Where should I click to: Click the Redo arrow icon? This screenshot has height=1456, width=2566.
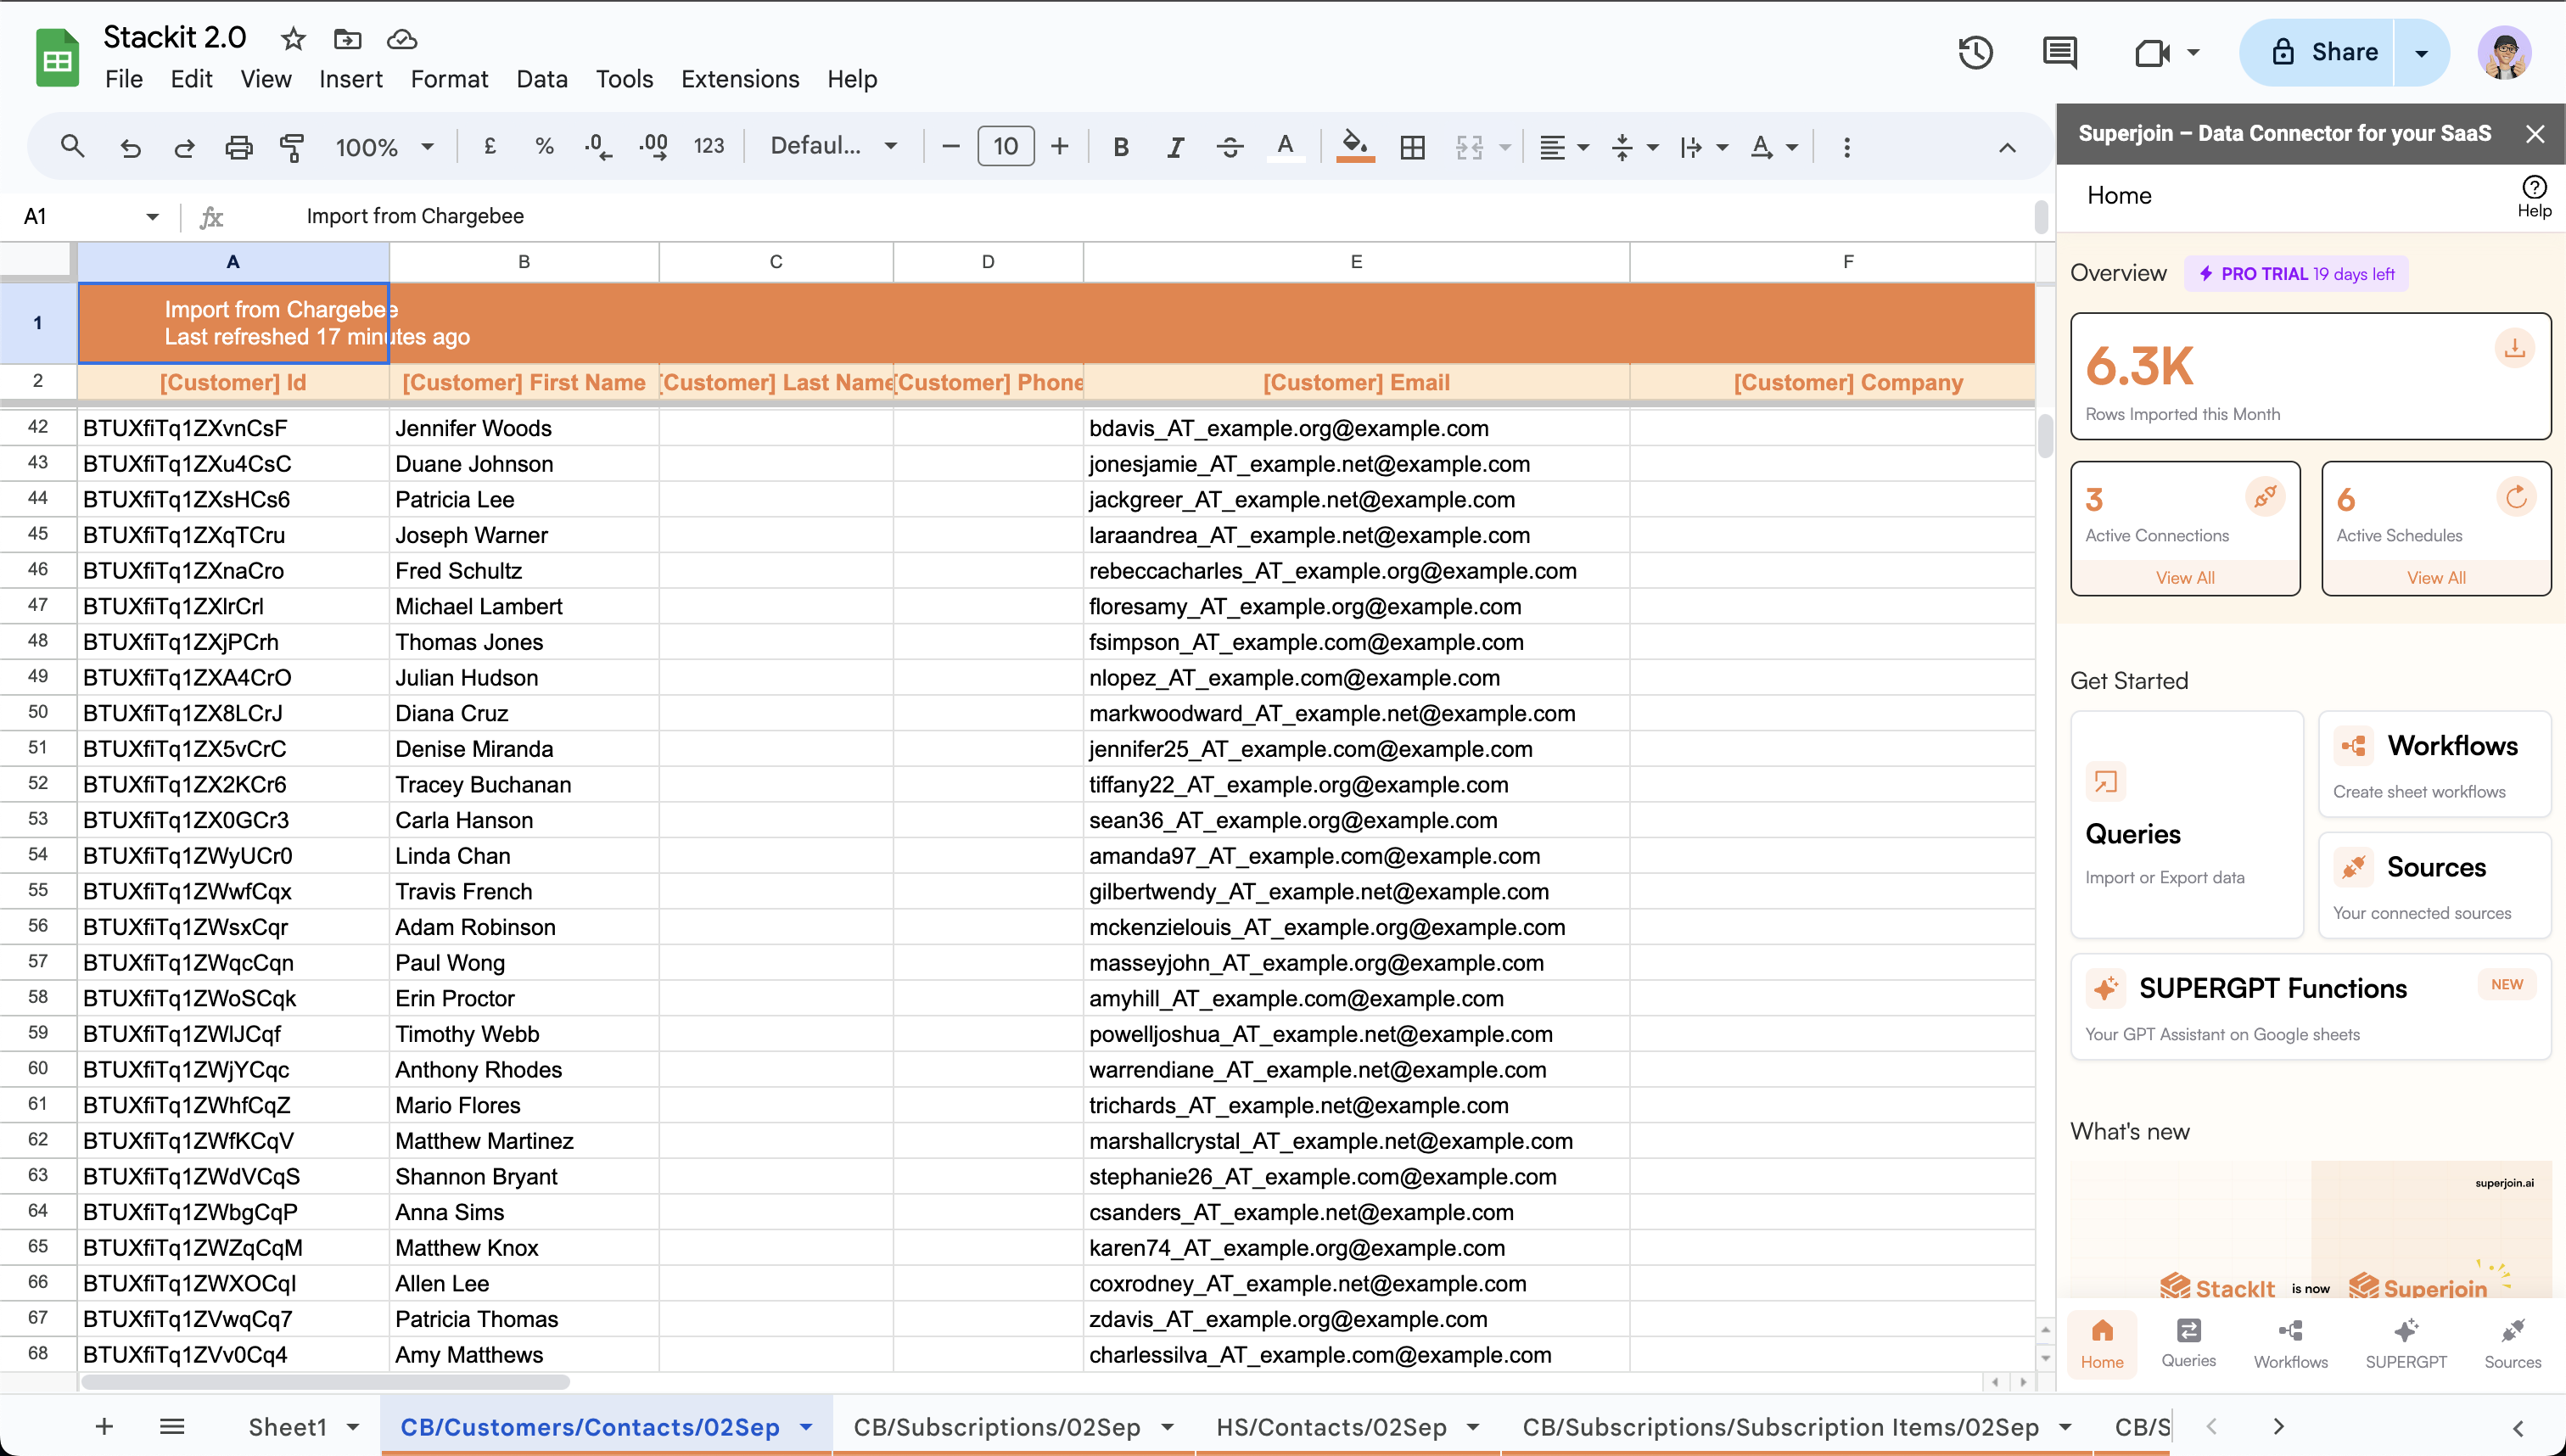184,148
